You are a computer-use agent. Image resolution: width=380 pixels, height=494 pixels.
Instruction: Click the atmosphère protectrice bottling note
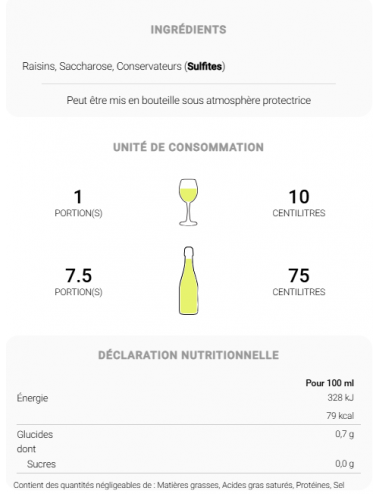click(x=189, y=100)
